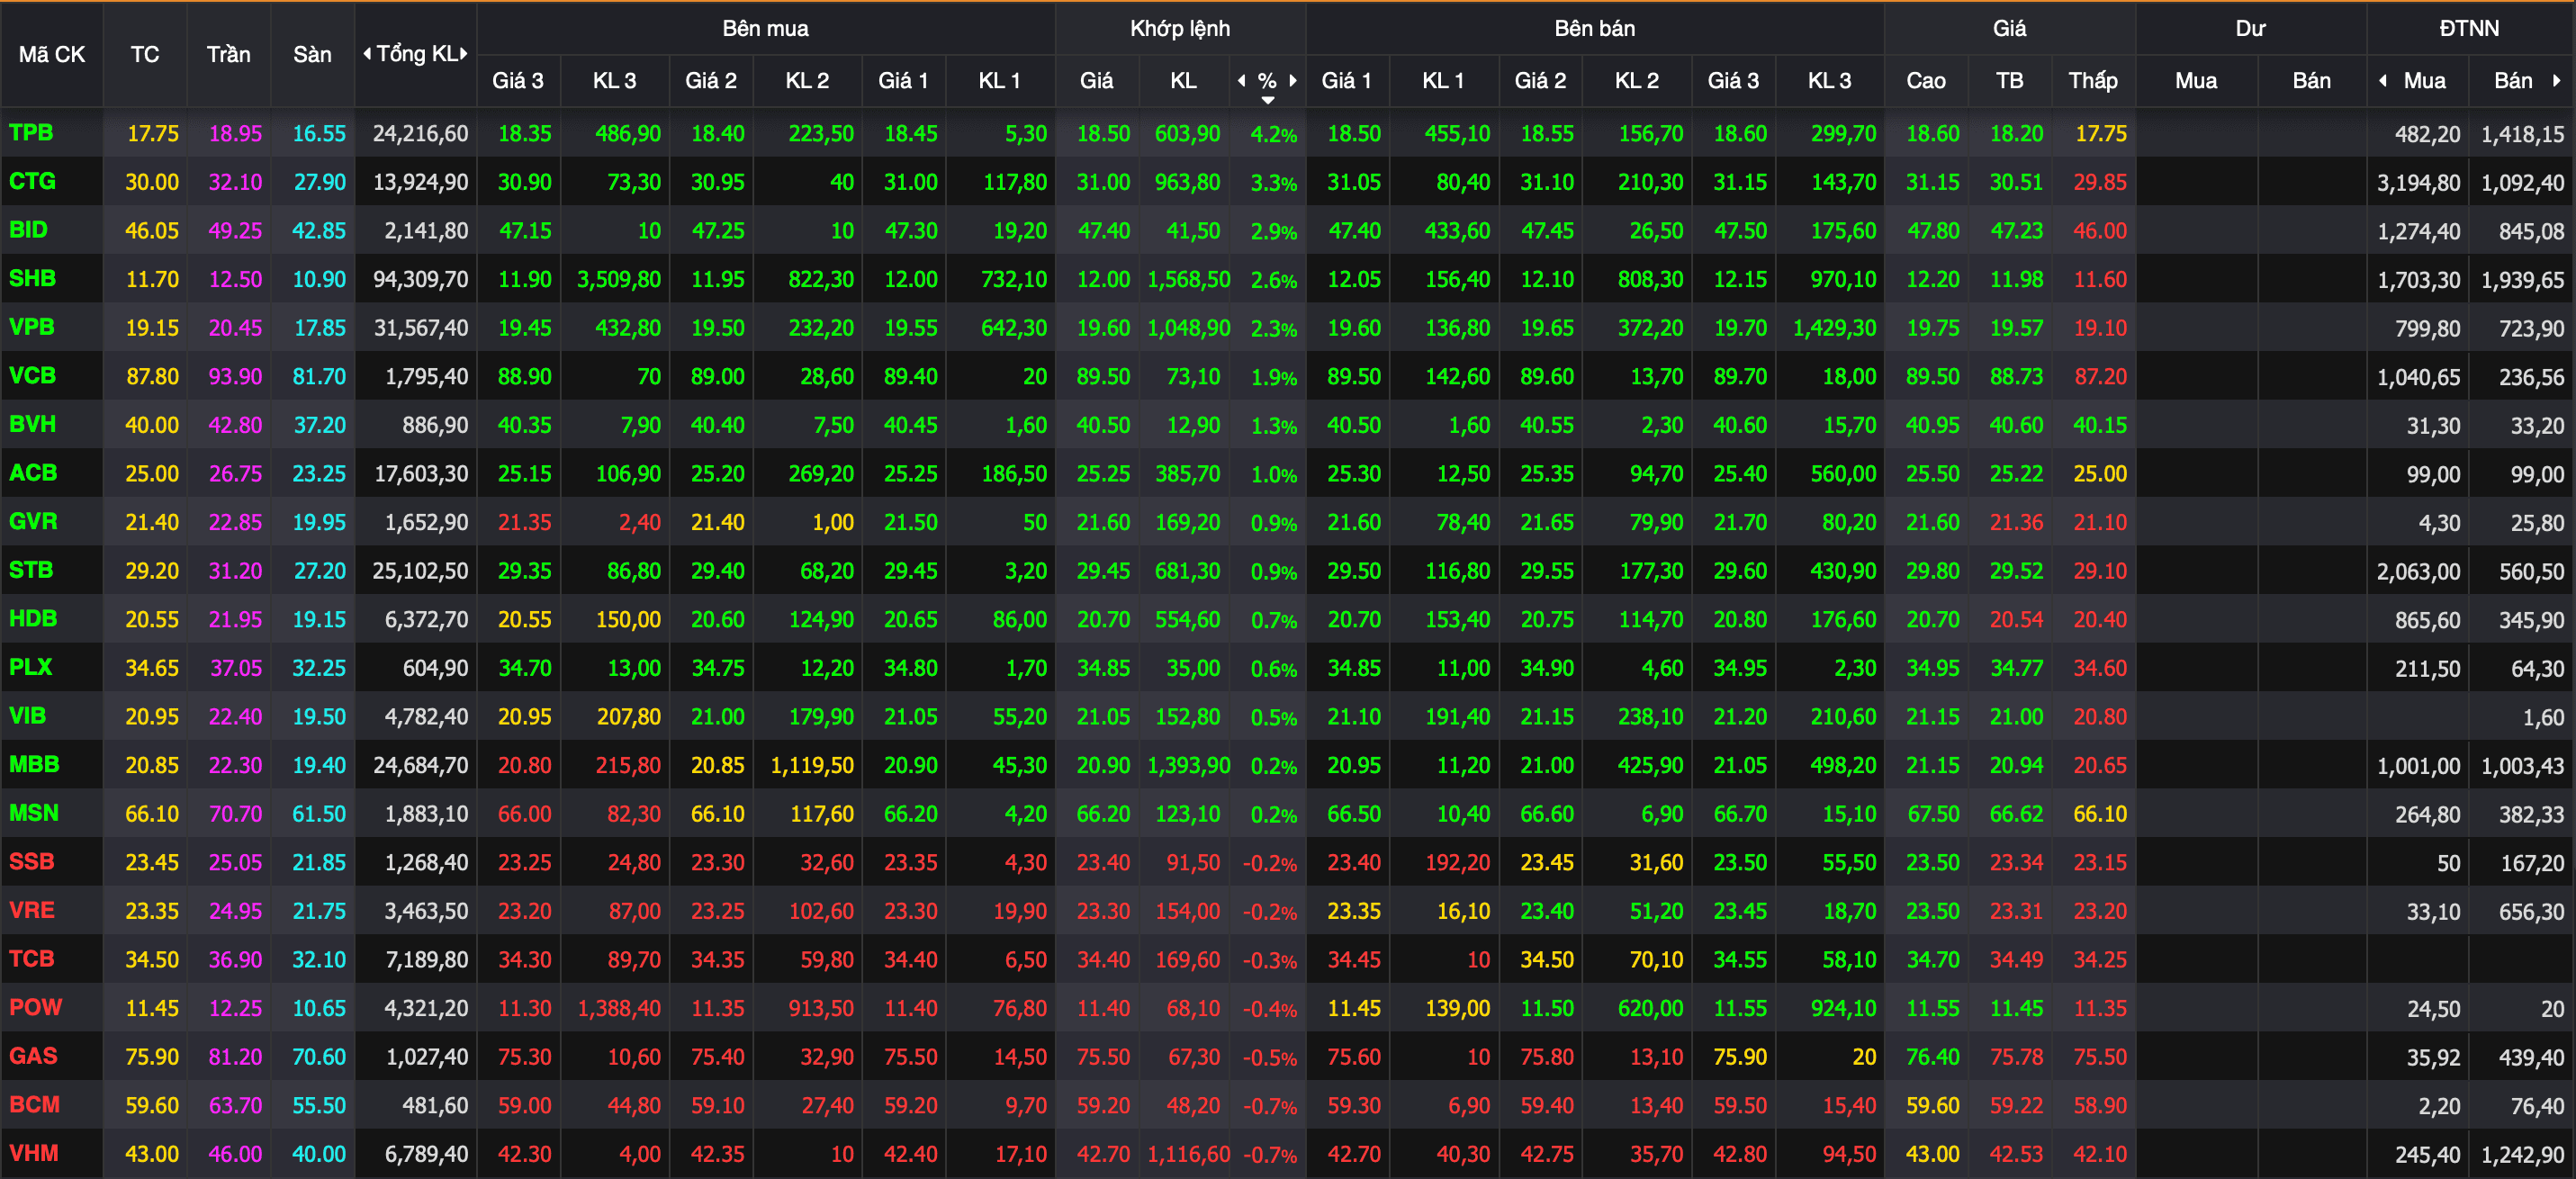The width and height of the screenshot is (2576, 1179).
Task: Click left arrow beside % column header
Action: pyautogui.click(x=1241, y=81)
